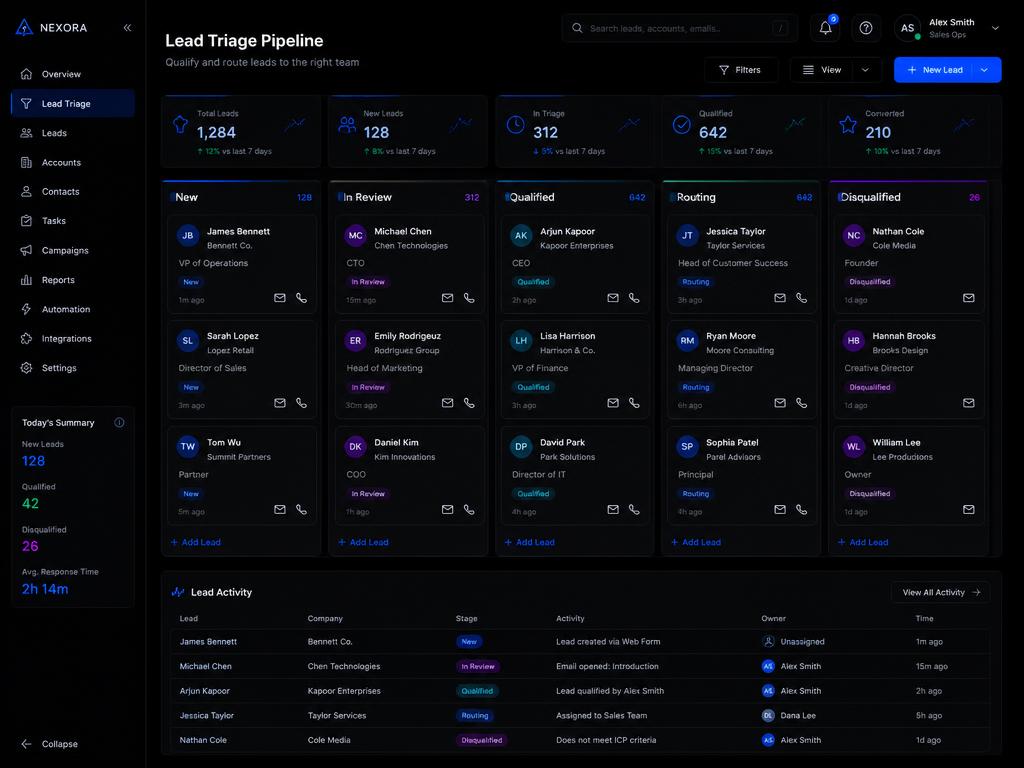Click the In Triage 312 stat card

(575, 131)
